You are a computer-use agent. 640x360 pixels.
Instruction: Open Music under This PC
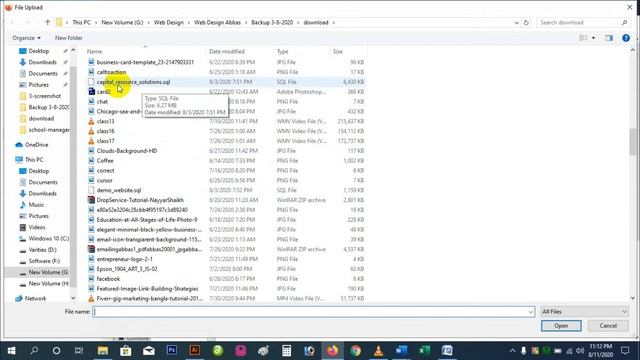tap(36, 205)
